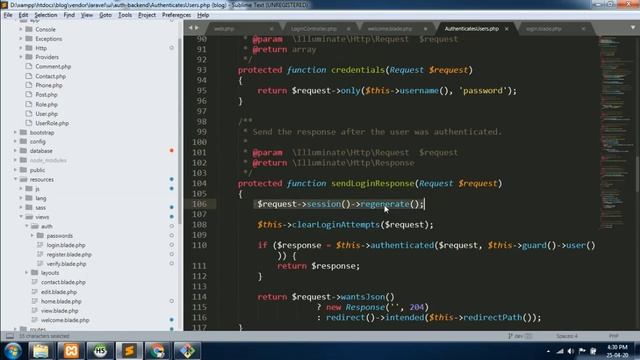Click the Sublime Text taskbar icon
Screen dimensions: 640x360
tap(129, 351)
